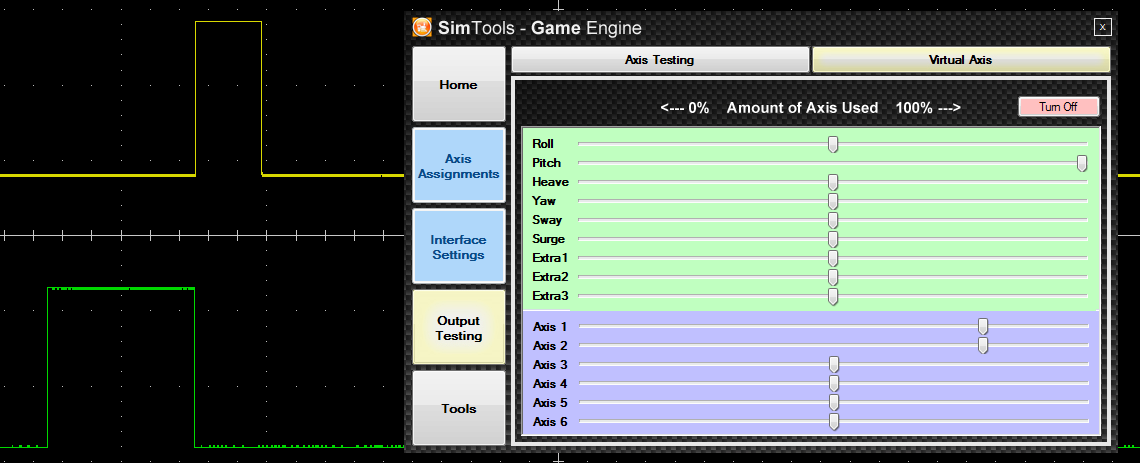Open Output Testing section

pyautogui.click(x=459, y=328)
